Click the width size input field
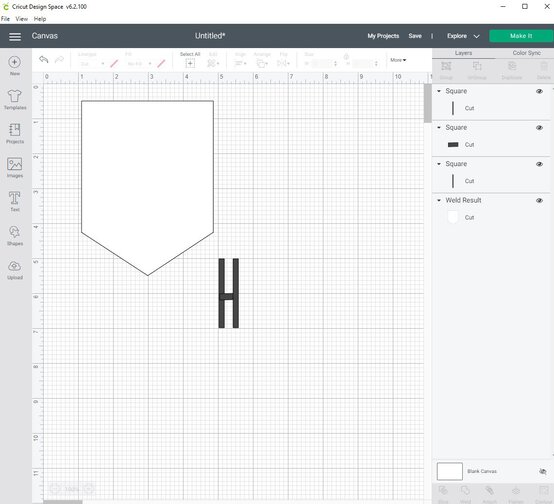This screenshot has width=554, height=504. coord(322,64)
